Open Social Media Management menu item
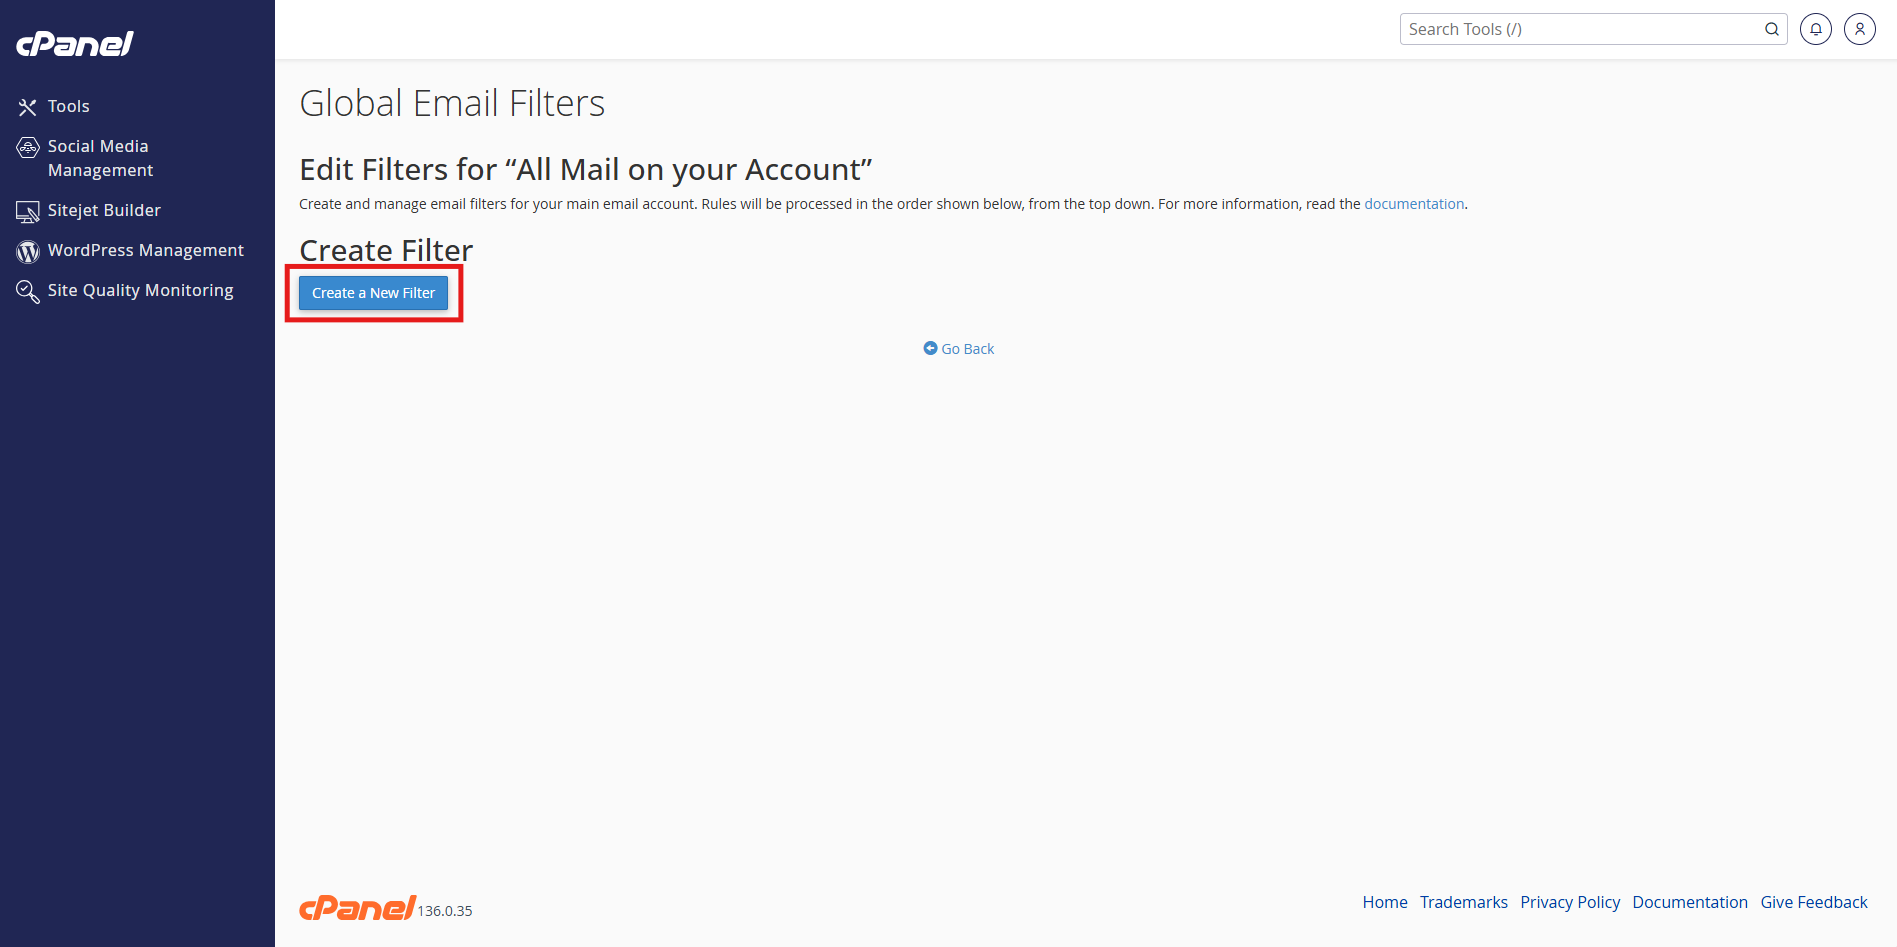Screen dimensions: 1897x947 click(100, 158)
